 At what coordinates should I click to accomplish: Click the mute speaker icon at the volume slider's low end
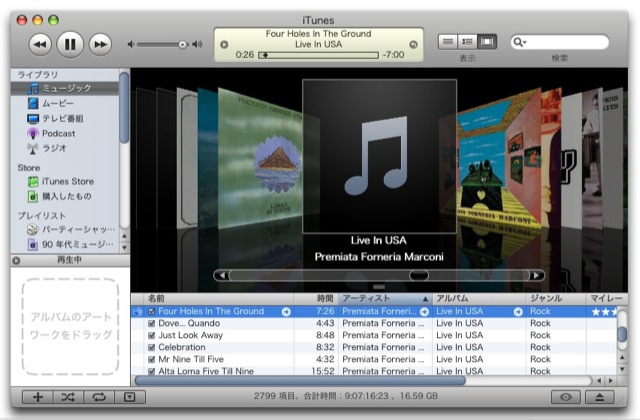click(x=131, y=44)
